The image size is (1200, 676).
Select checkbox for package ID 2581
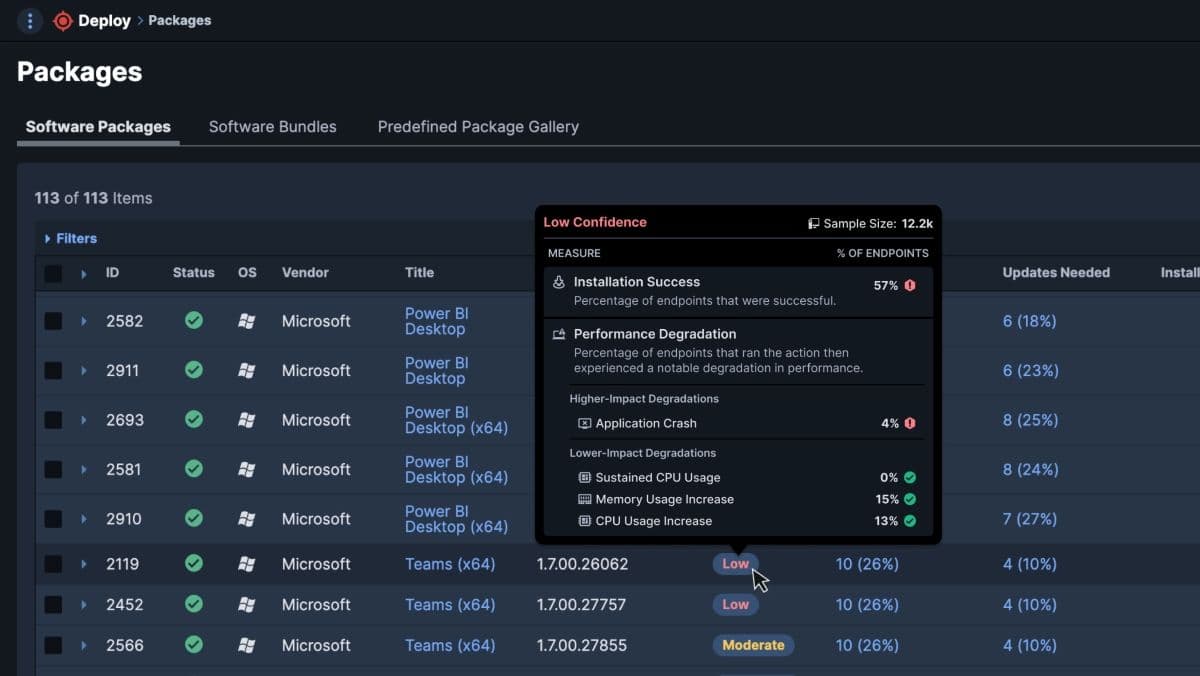click(53, 469)
